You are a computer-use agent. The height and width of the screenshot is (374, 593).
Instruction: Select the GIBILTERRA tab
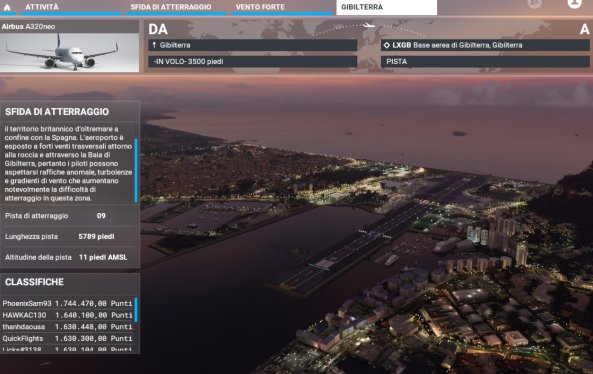coord(387,7)
